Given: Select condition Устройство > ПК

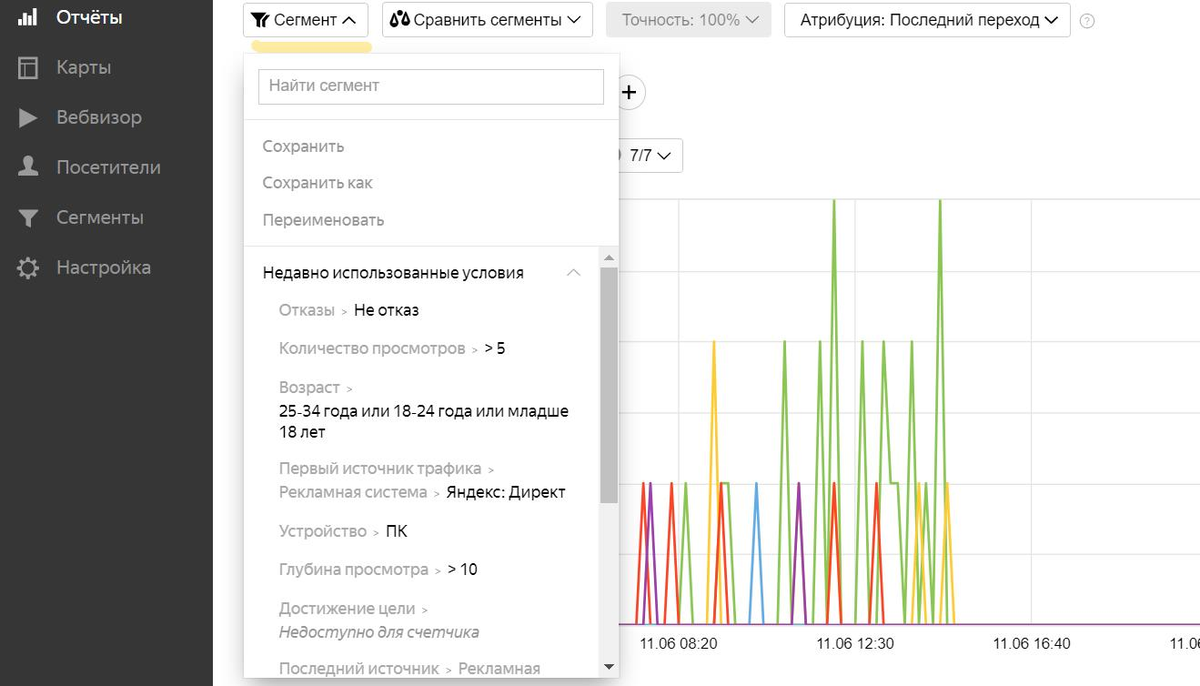Looking at the screenshot, I should click(x=343, y=532).
